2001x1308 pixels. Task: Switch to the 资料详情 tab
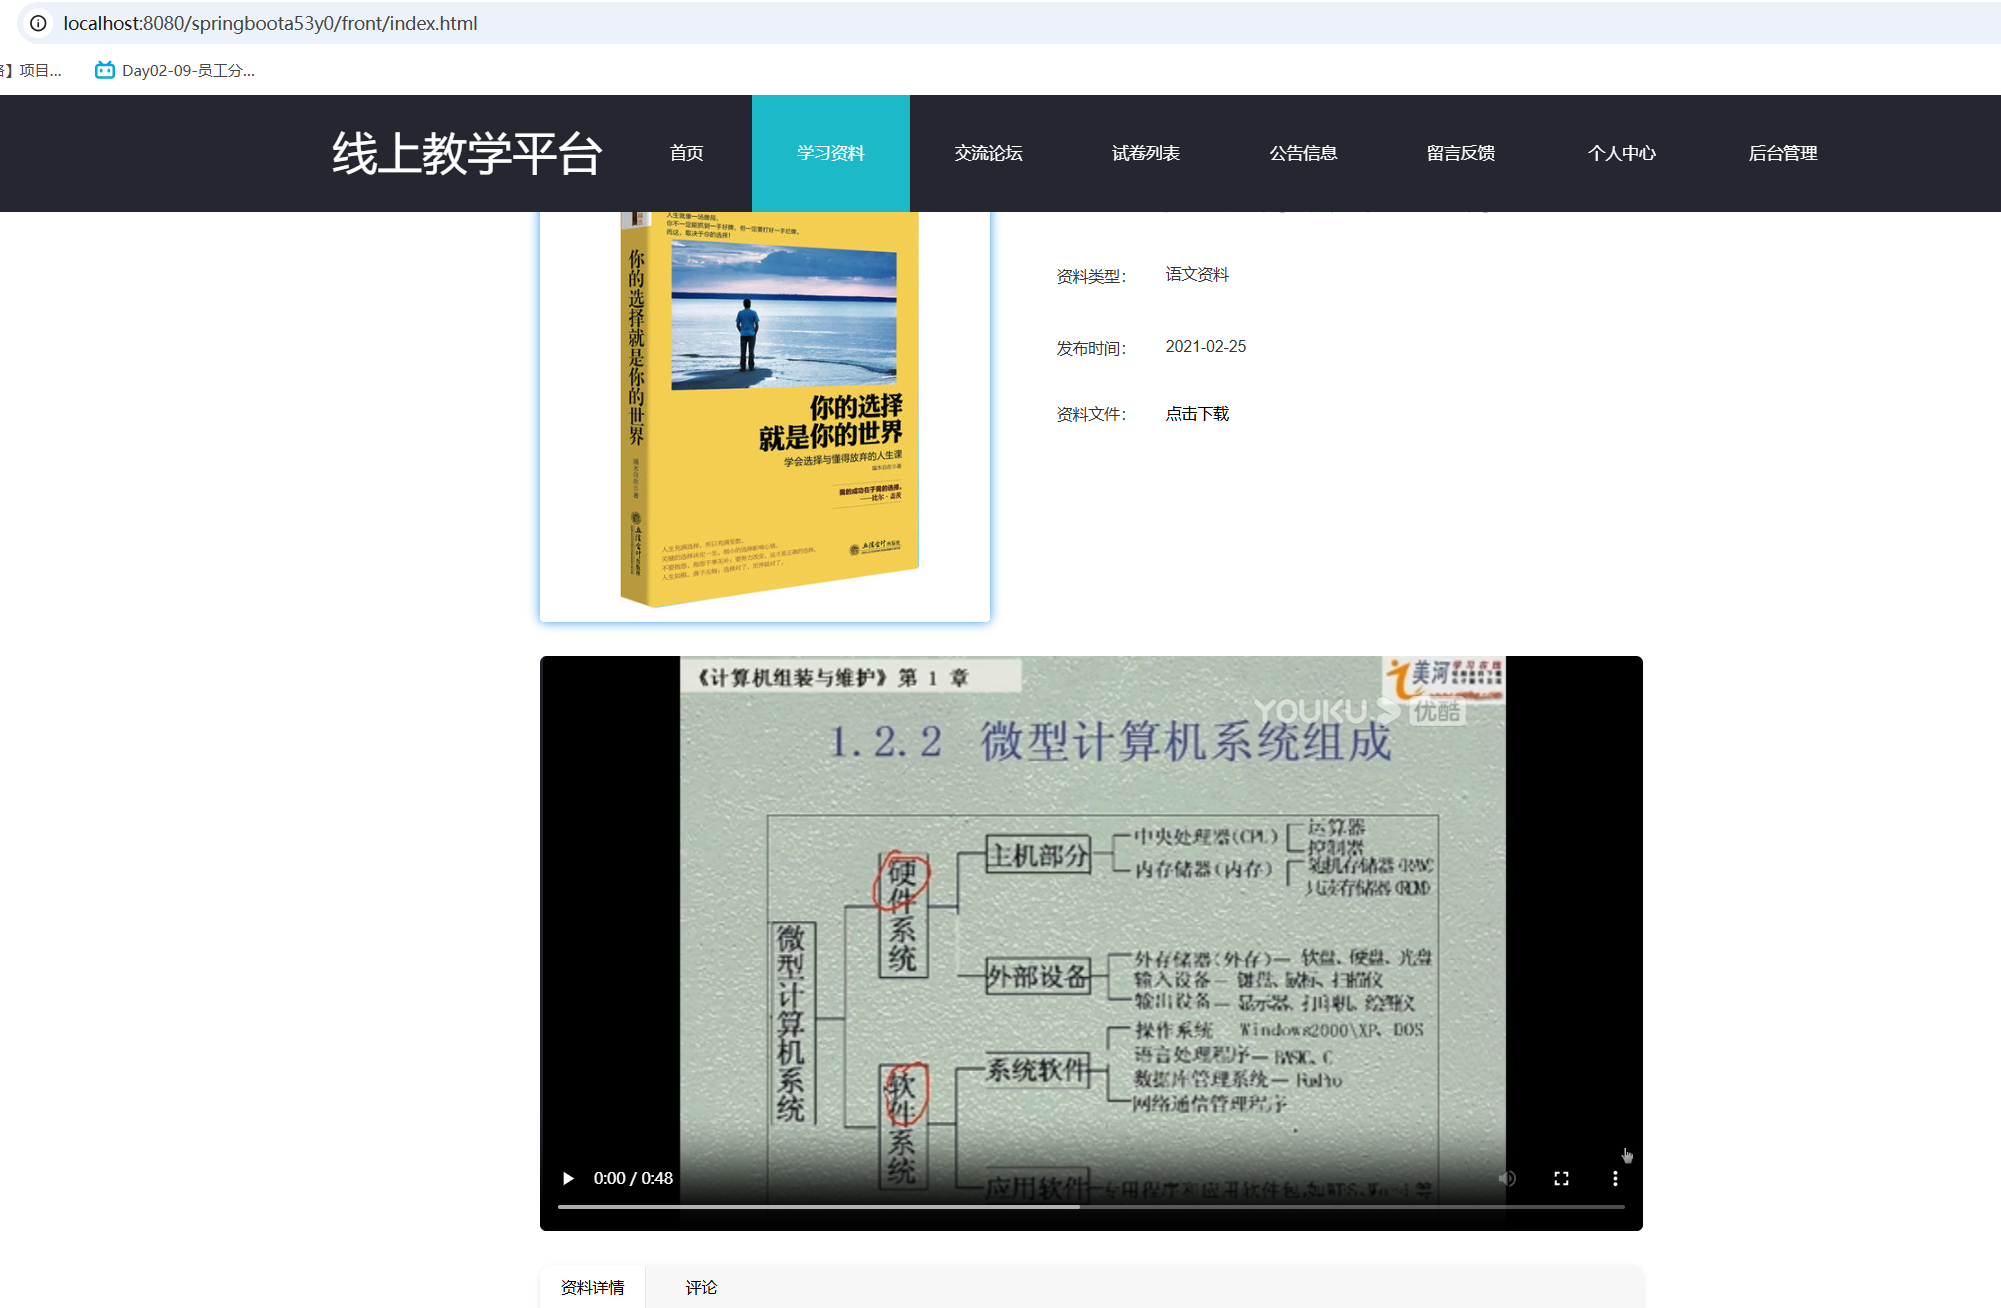pyautogui.click(x=592, y=1287)
